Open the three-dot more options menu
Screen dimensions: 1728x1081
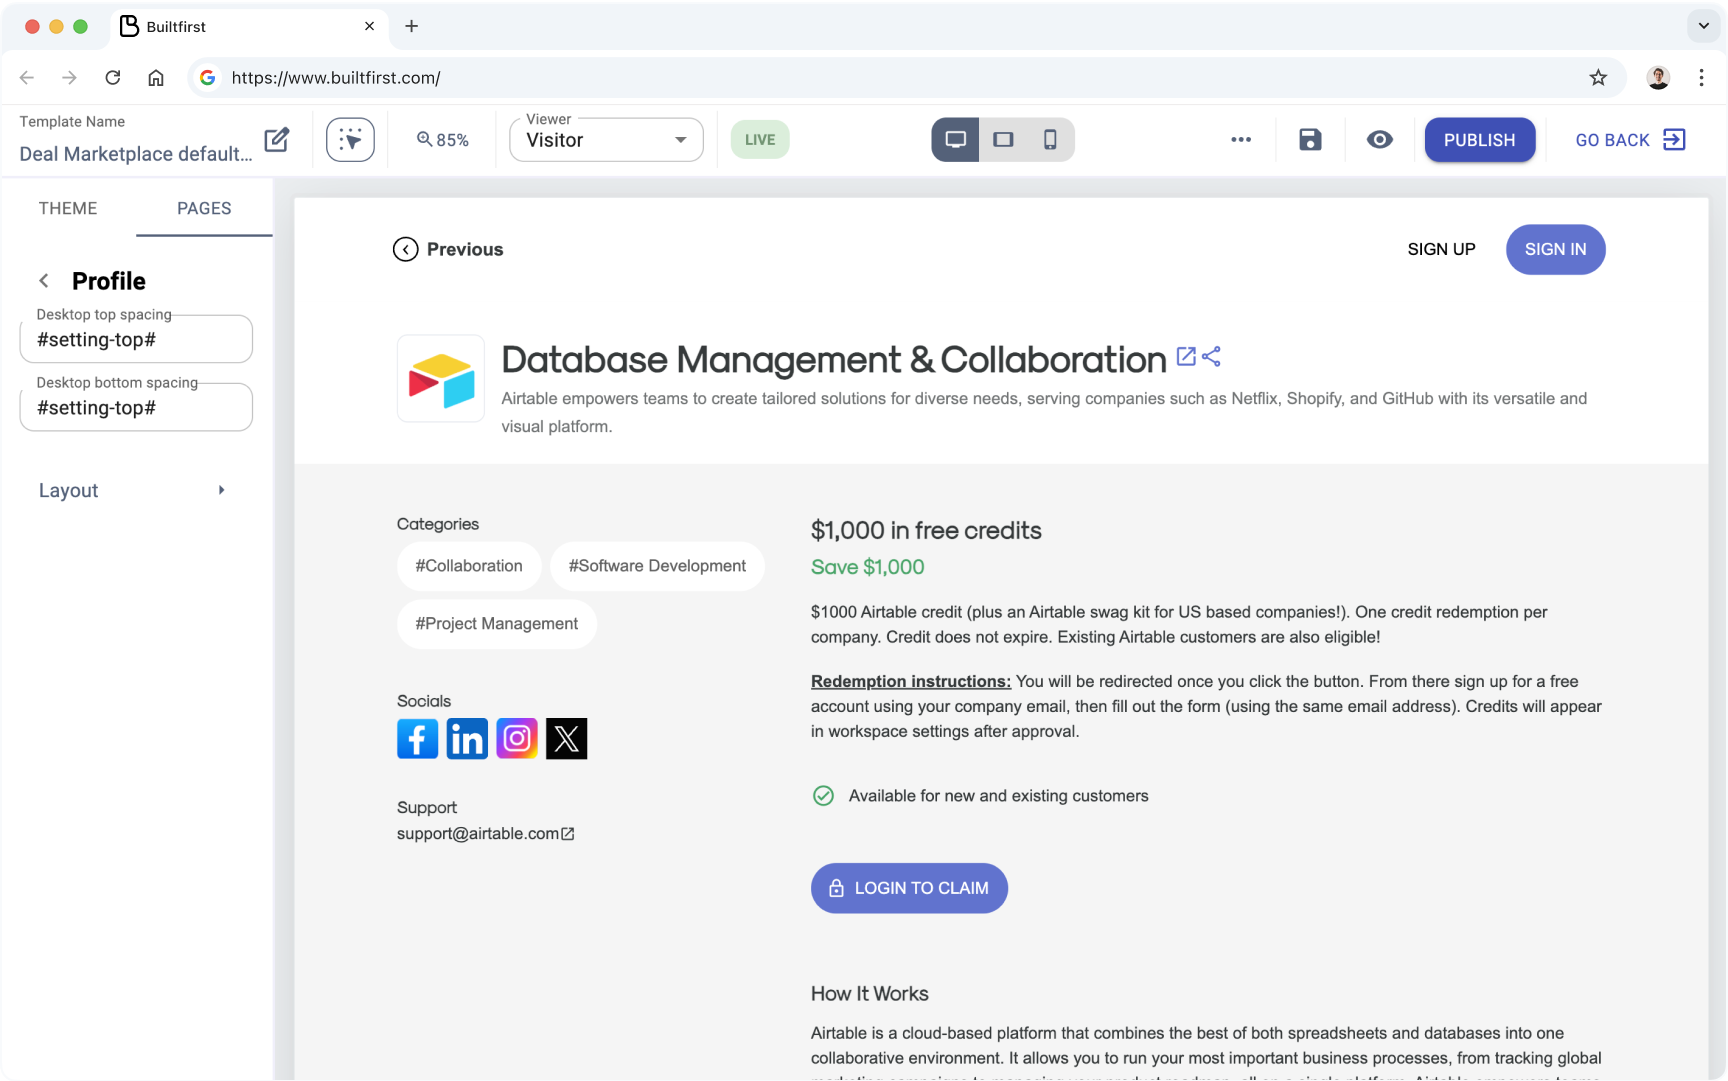point(1241,140)
